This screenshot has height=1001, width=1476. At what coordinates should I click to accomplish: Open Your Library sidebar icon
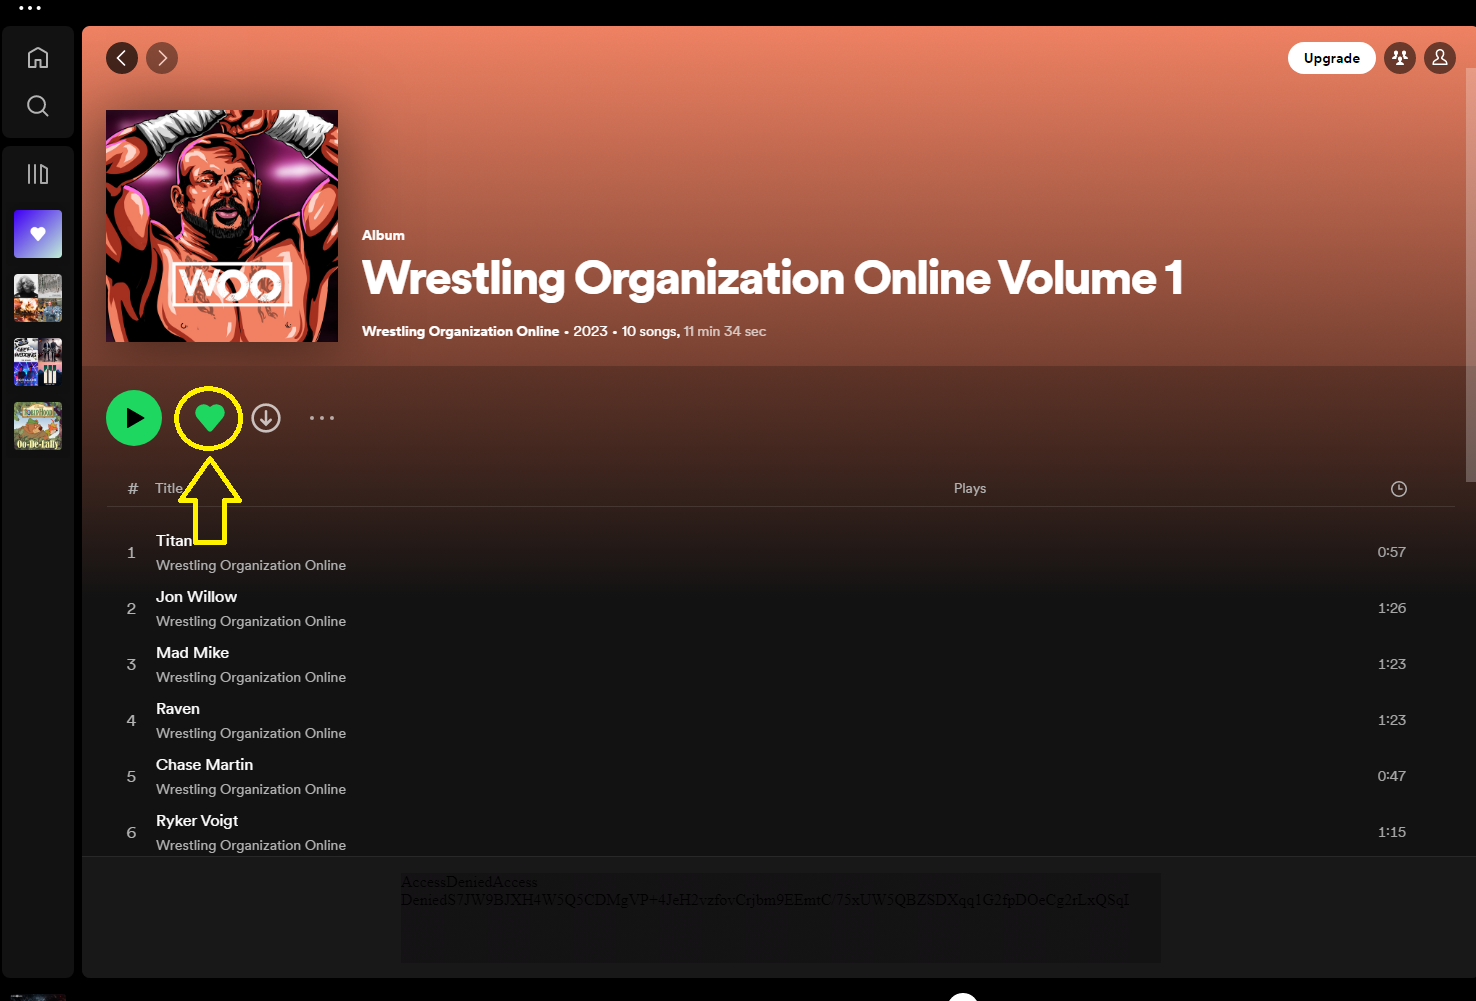[x=38, y=174]
